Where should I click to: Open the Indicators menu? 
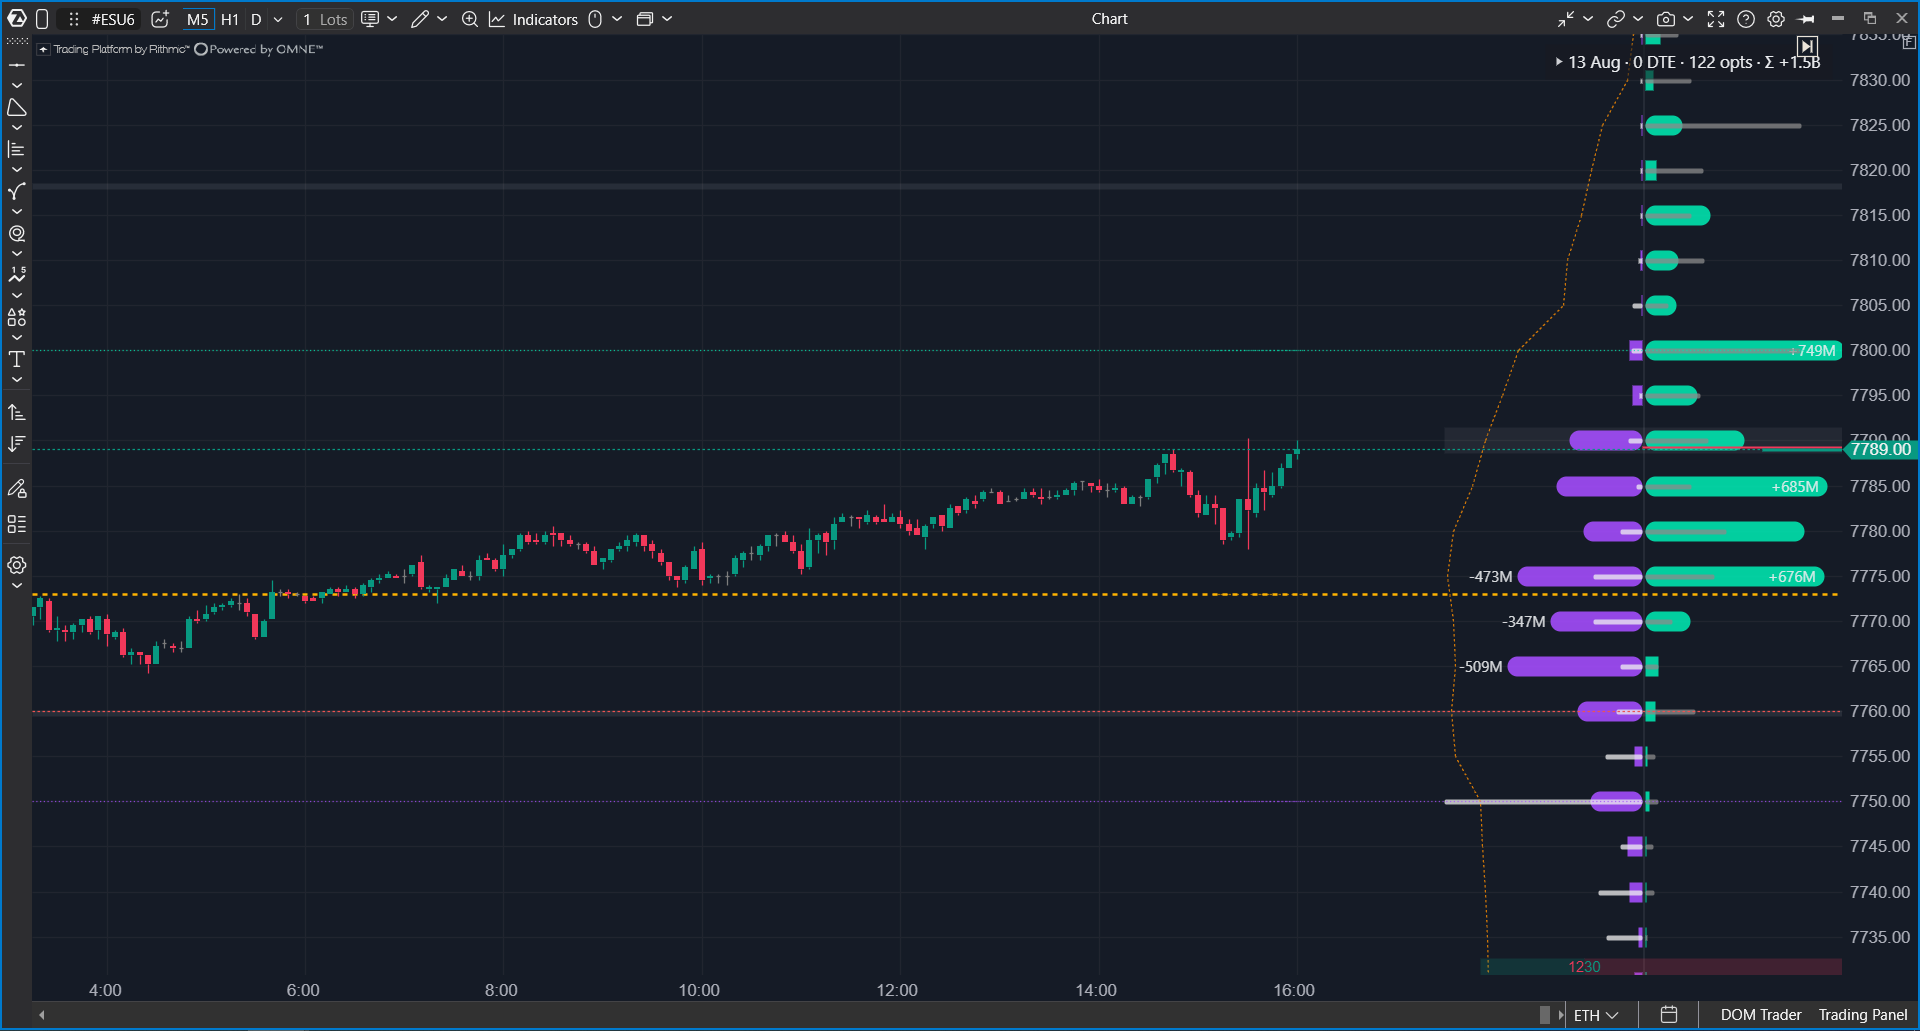tap(534, 19)
